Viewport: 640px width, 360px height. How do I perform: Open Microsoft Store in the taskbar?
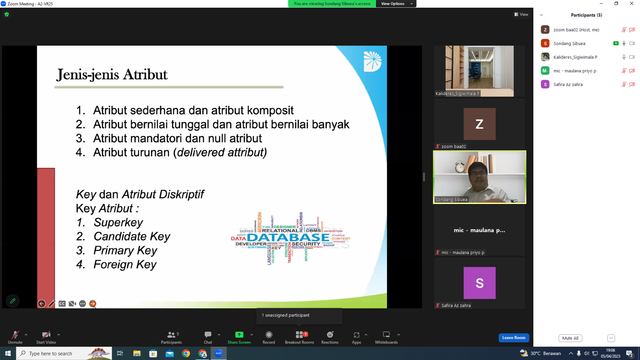pyautogui.click(x=153, y=353)
